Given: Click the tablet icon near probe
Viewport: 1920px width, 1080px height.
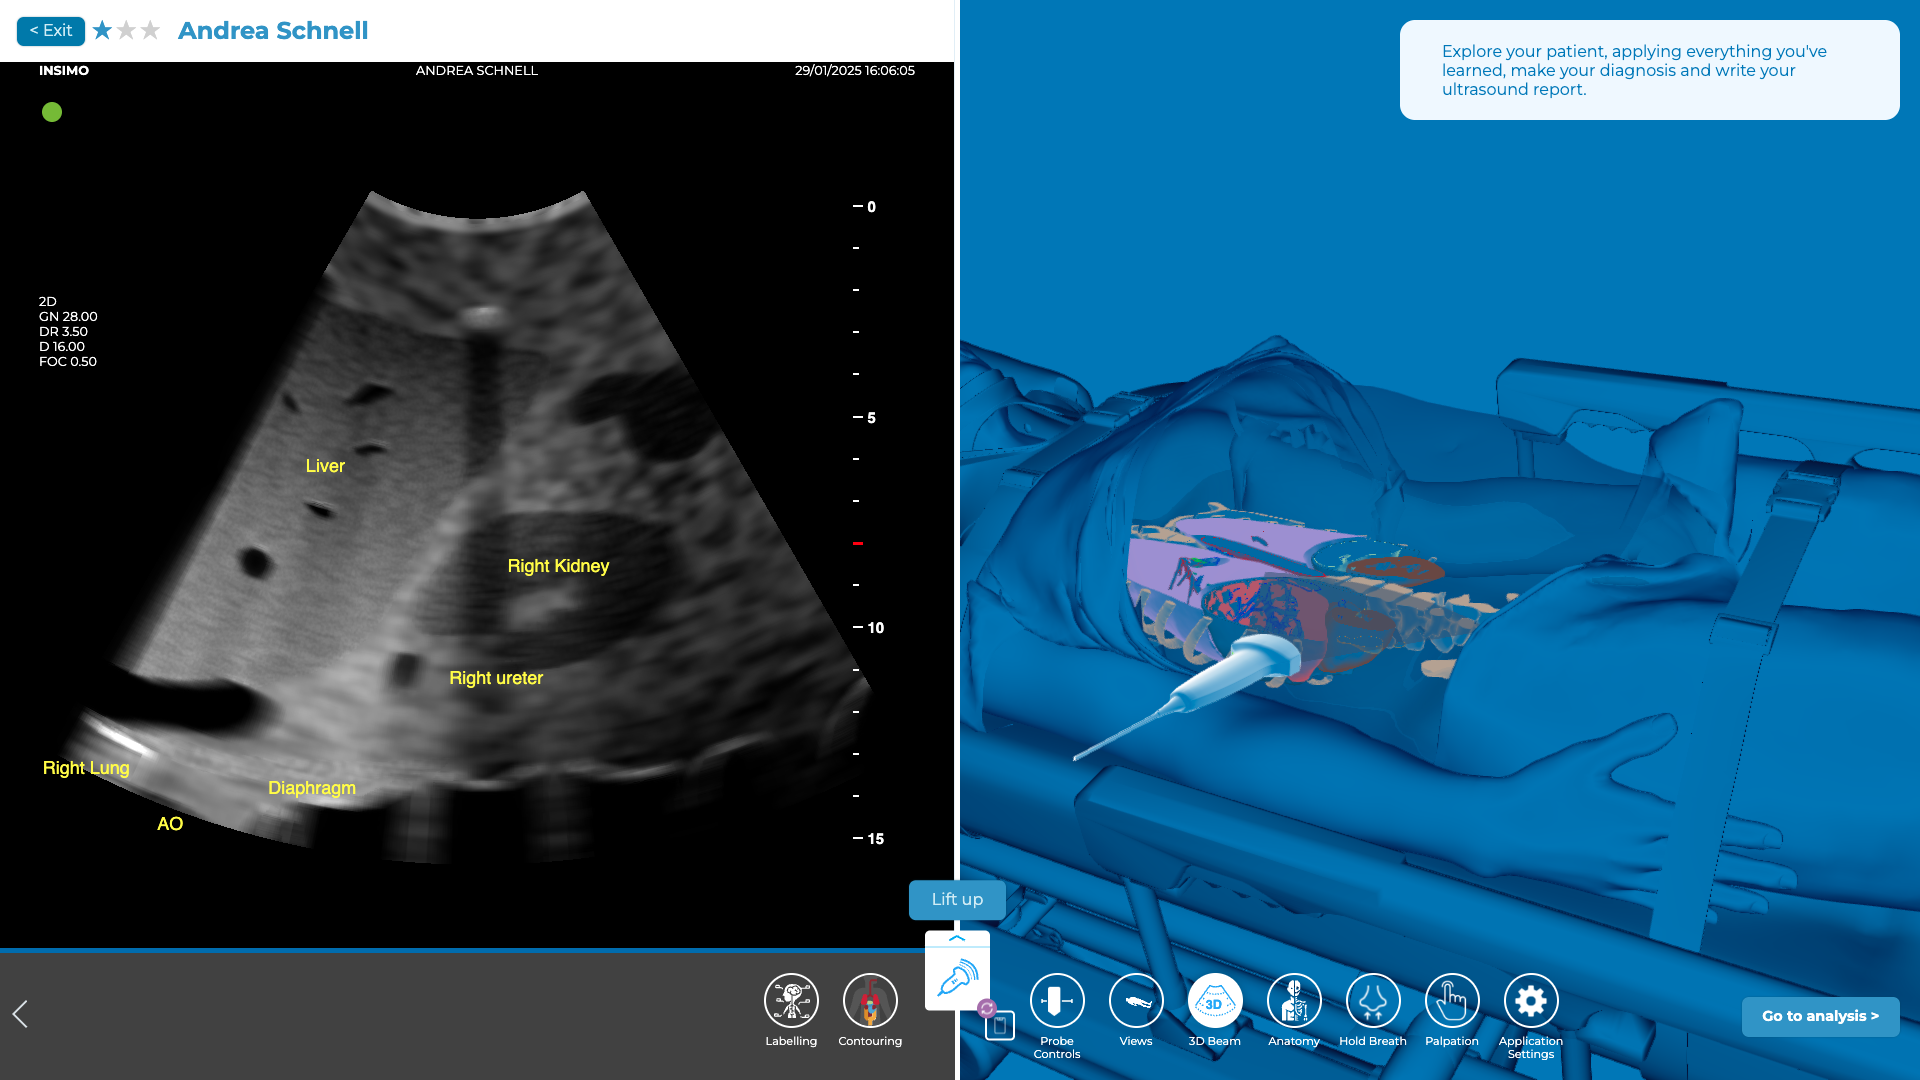Looking at the screenshot, I should point(1000,1026).
